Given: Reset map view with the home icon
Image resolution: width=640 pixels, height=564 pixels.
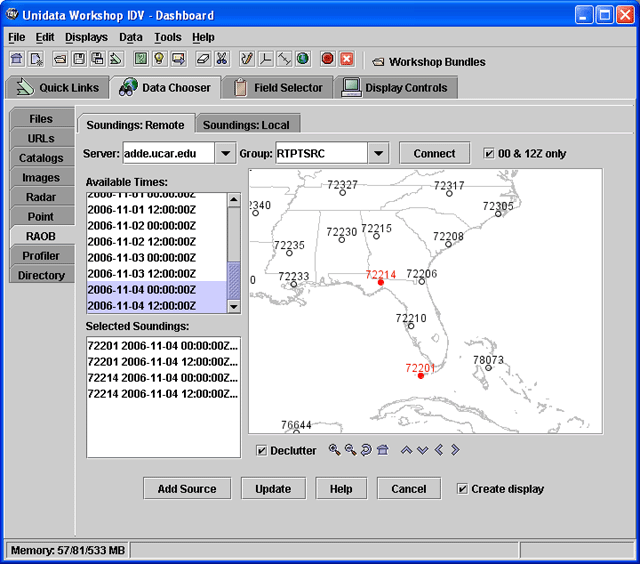Looking at the screenshot, I should (x=382, y=450).
